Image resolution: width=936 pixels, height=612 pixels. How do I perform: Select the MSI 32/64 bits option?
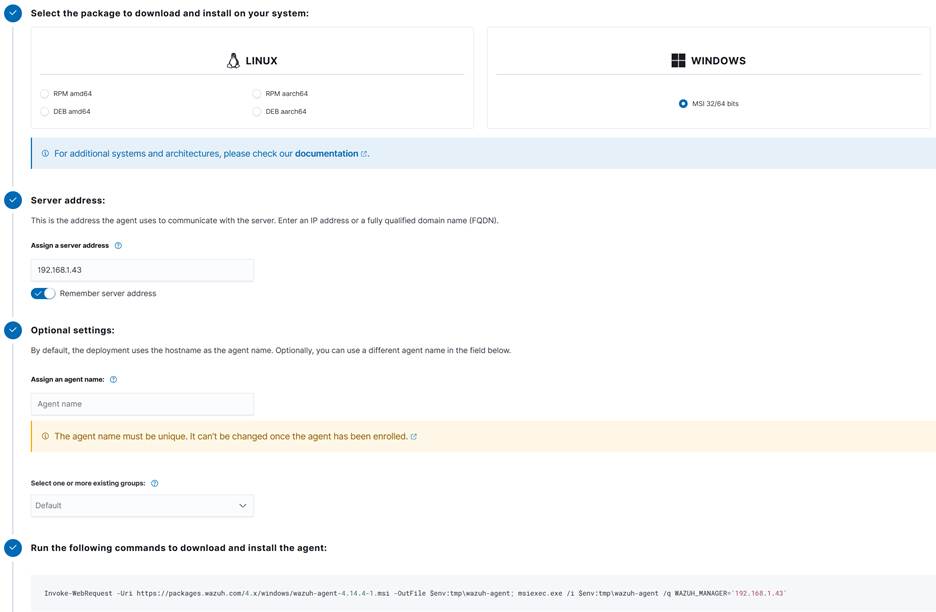click(683, 104)
